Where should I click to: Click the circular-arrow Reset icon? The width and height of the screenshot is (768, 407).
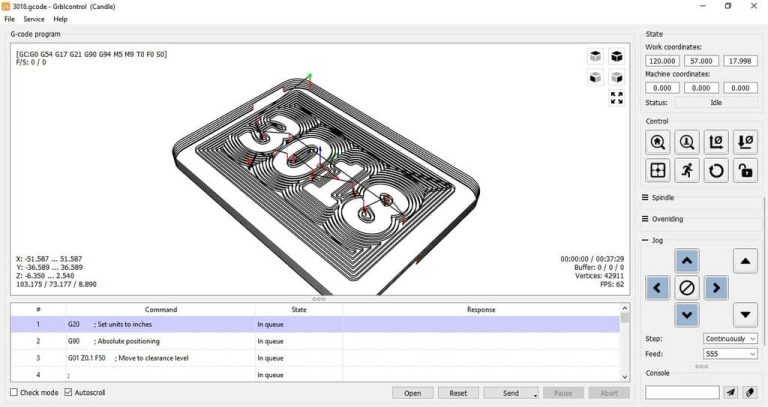pos(716,170)
